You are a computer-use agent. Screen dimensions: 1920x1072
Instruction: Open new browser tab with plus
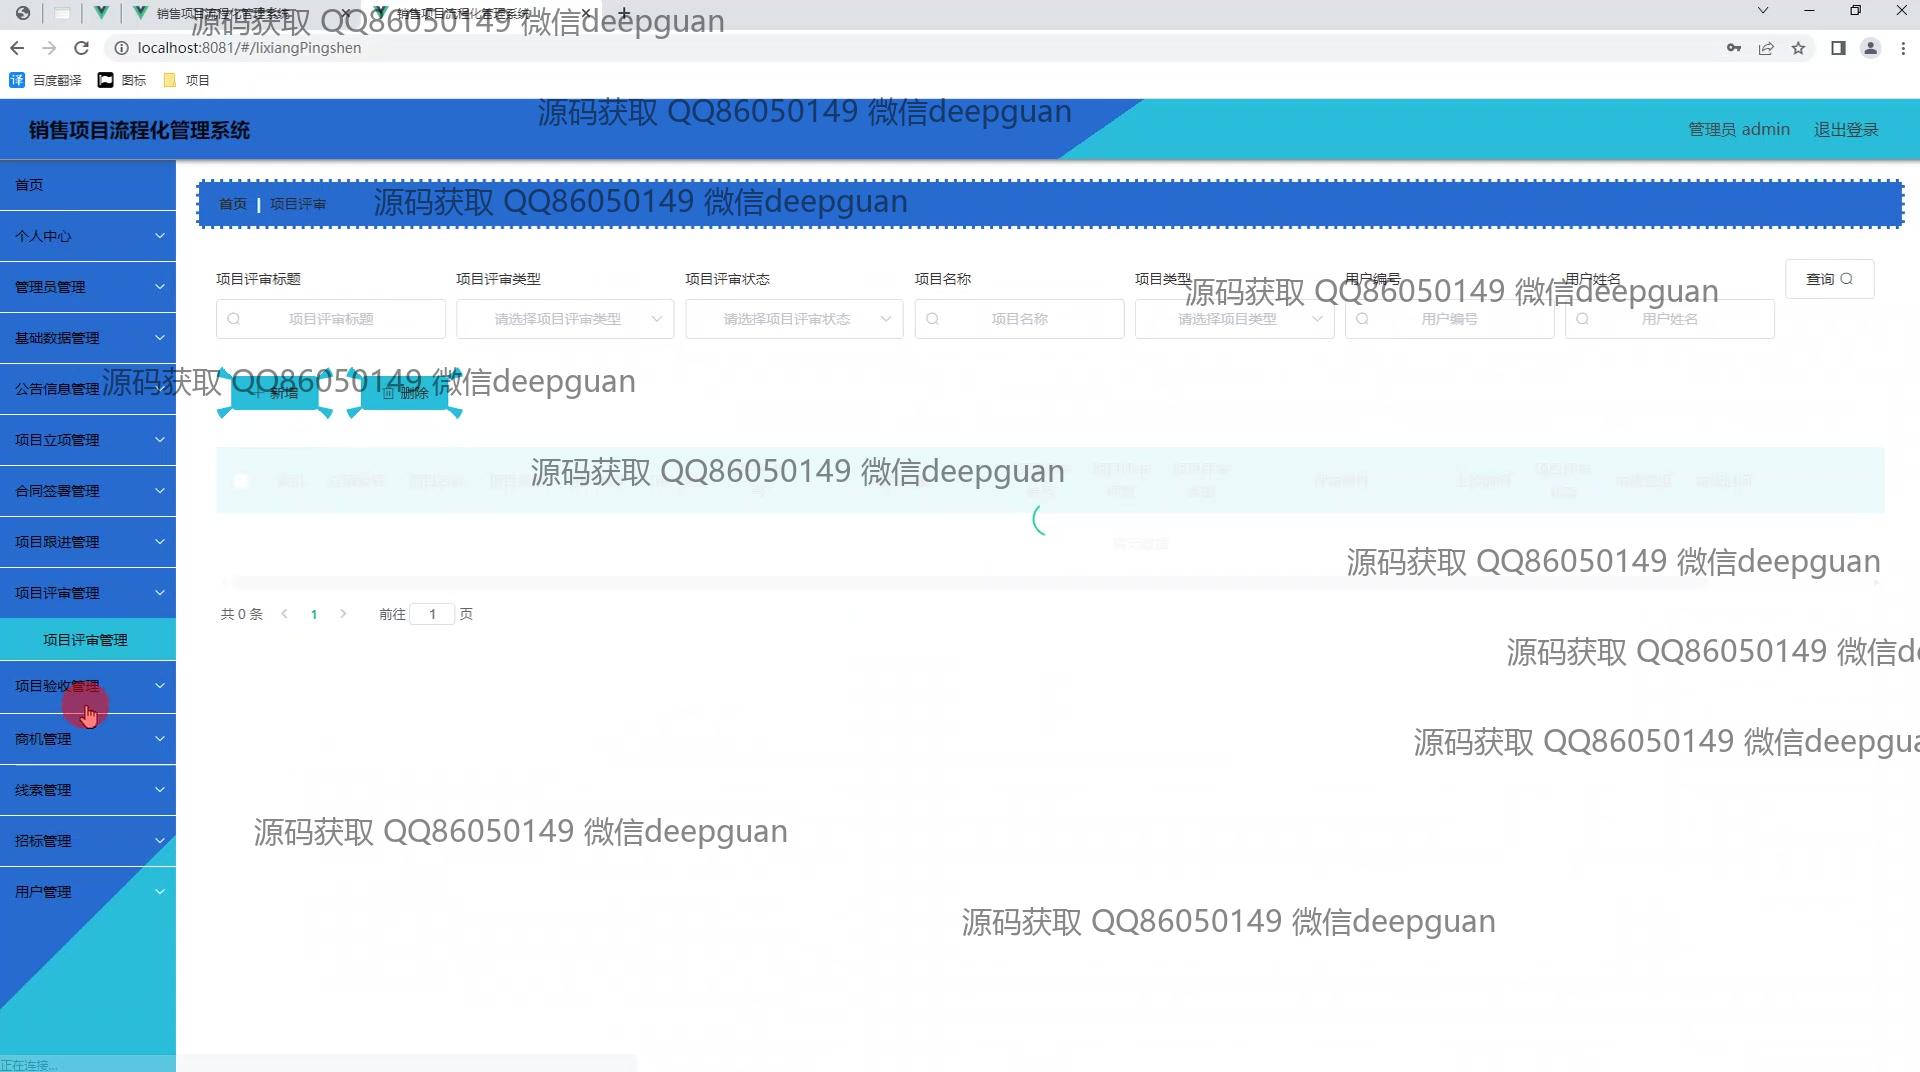tap(624, 13)
